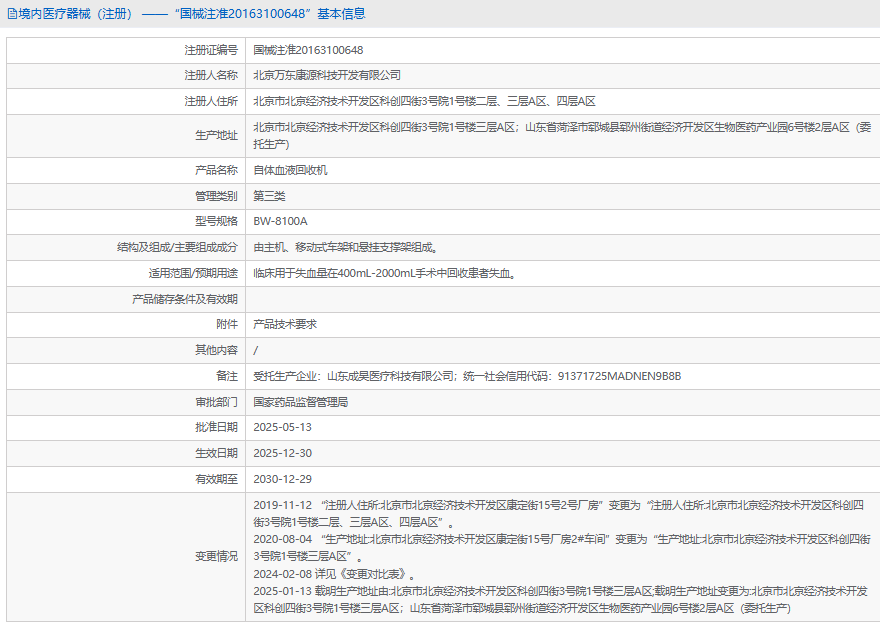Select the approval date 2025-05-13
Viewport: 880px width, 622px height.
(282, 427)
